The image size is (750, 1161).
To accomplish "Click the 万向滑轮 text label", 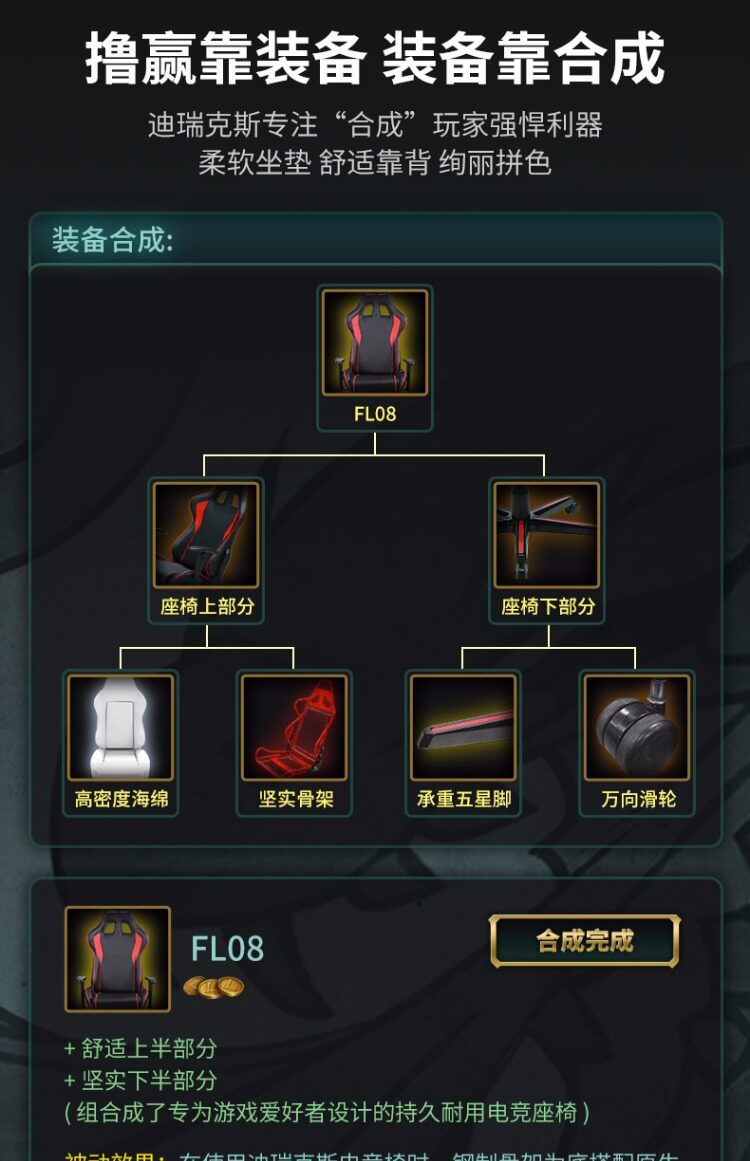I will 638,799.
